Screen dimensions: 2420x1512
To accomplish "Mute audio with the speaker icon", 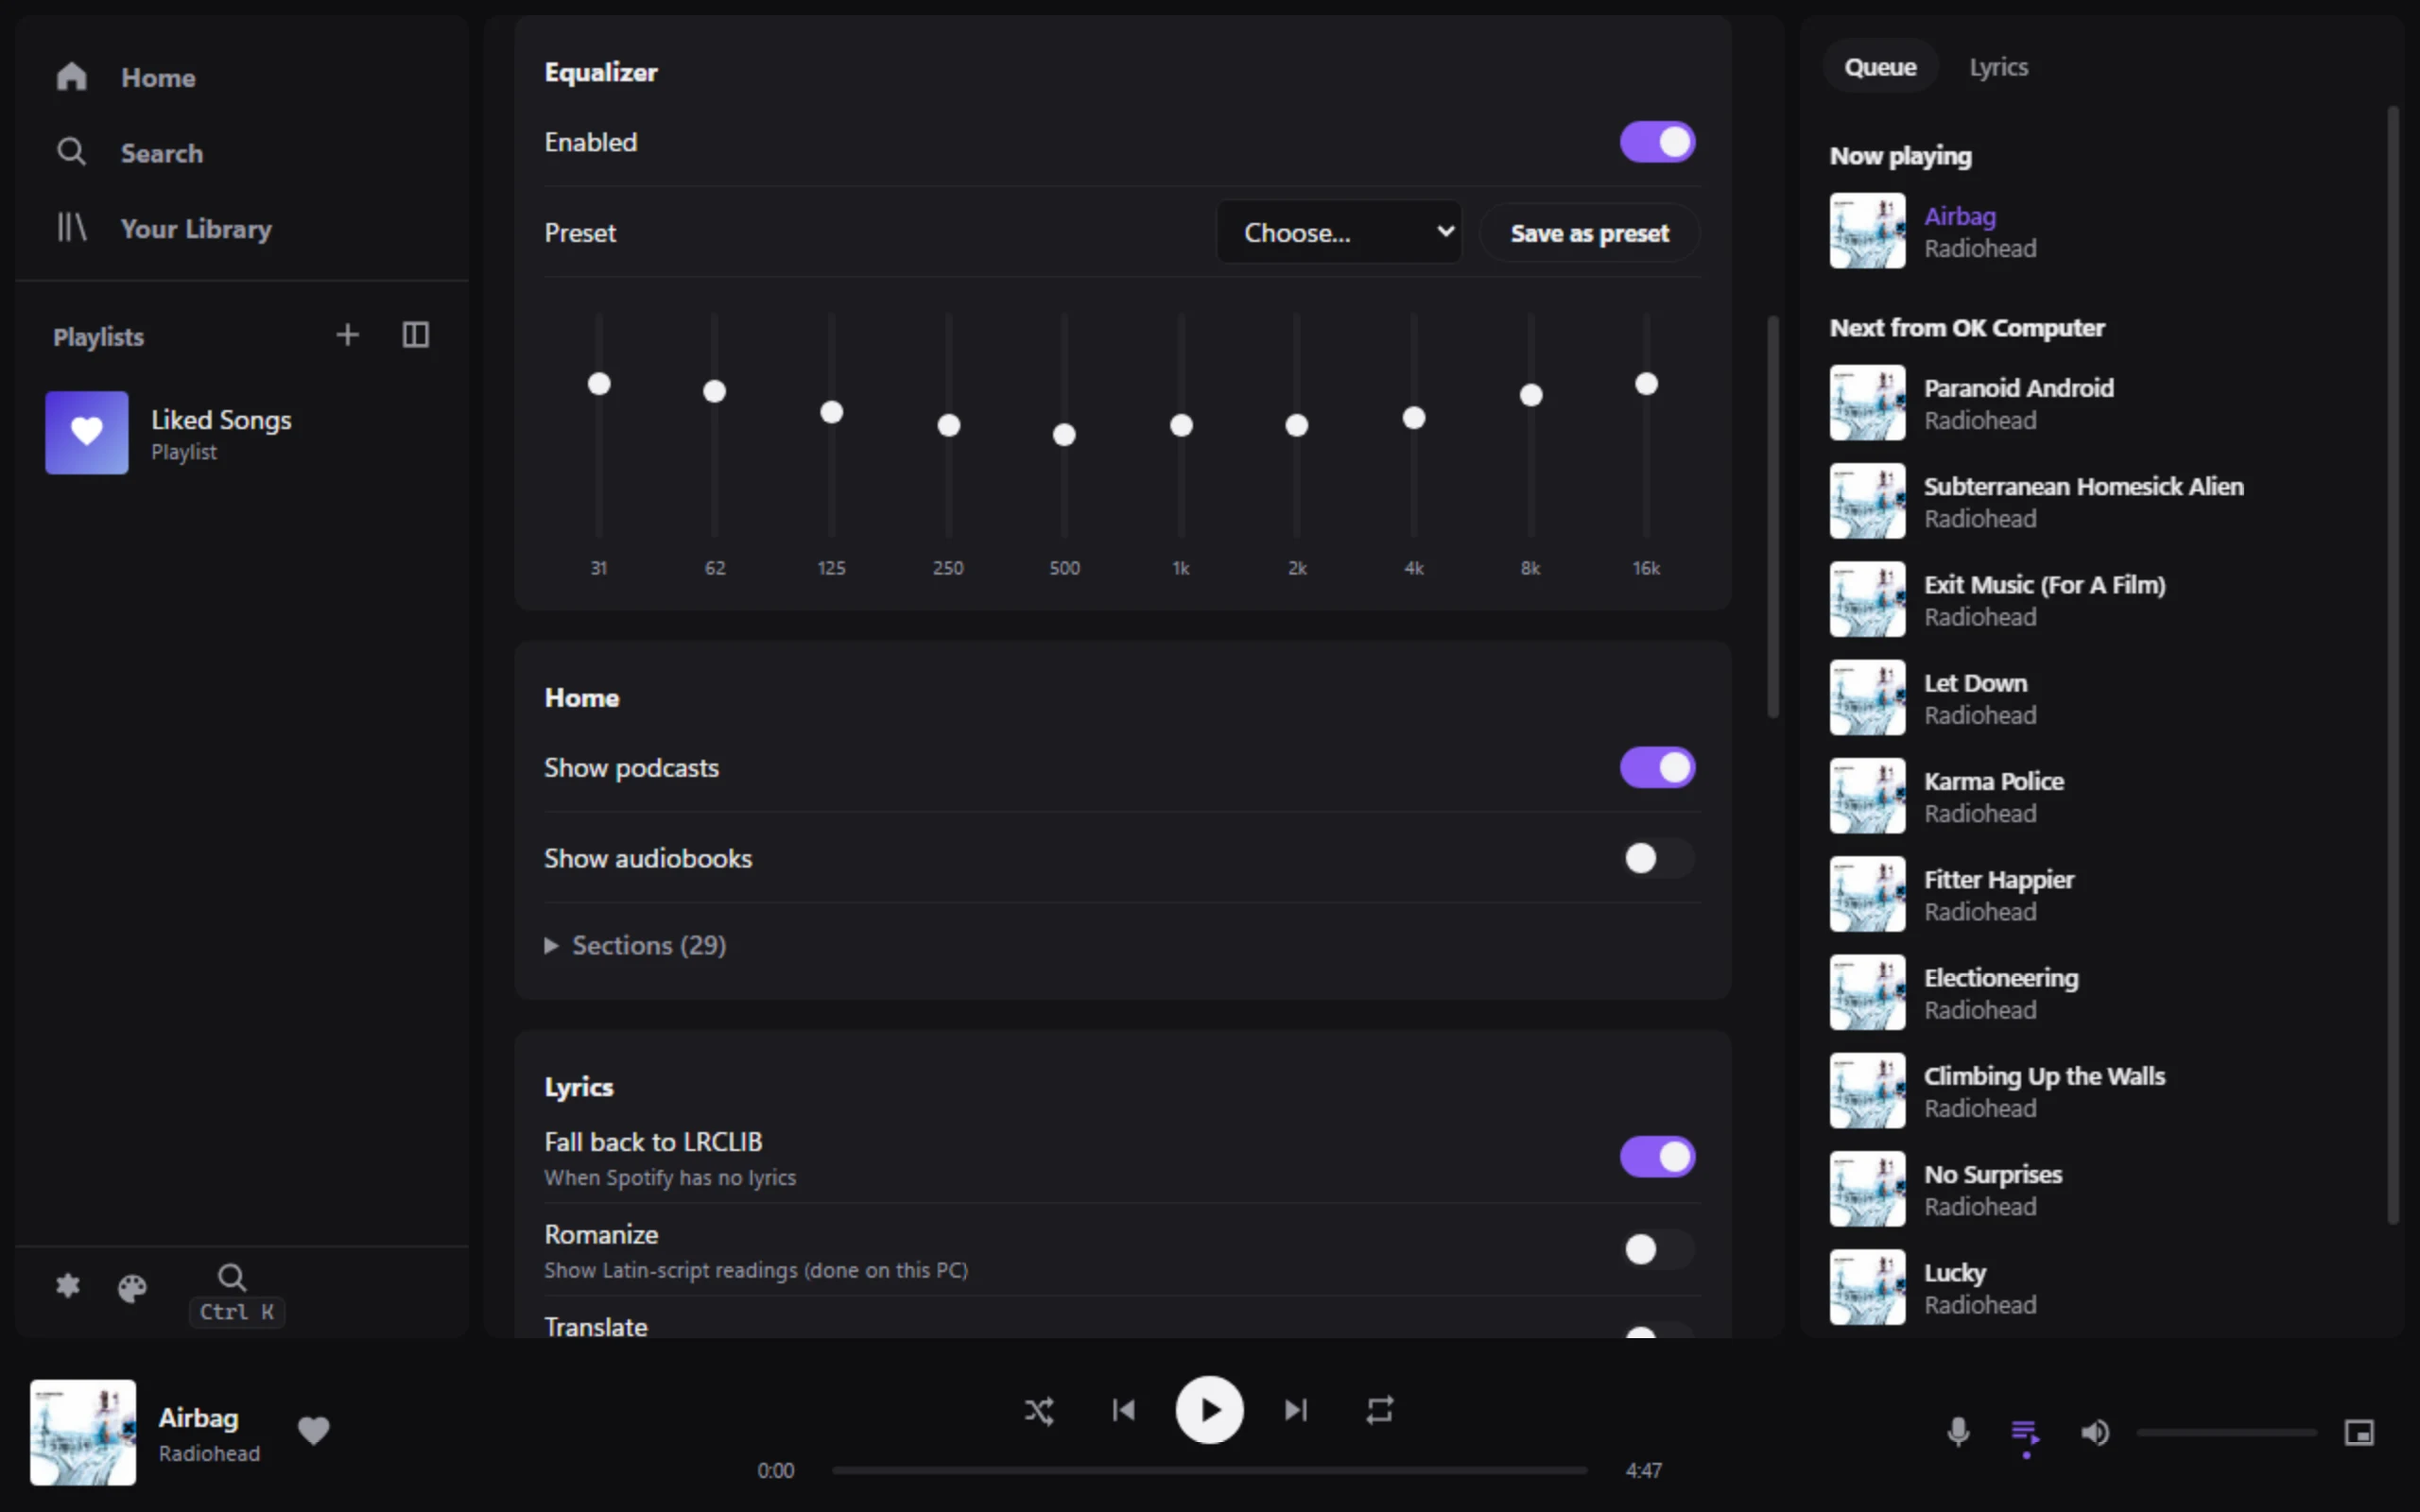I will coord(2095,1433).
